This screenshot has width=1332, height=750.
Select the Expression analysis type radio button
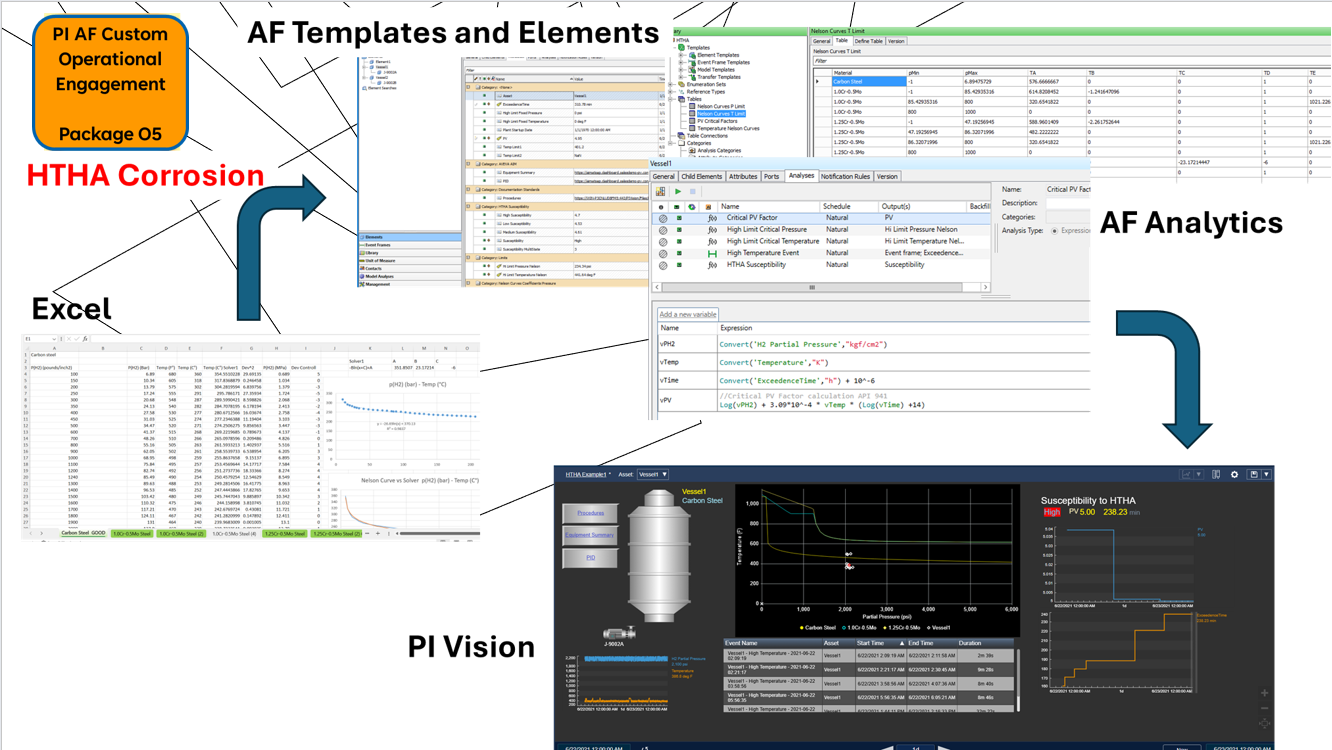click(x=1055, y=231)
